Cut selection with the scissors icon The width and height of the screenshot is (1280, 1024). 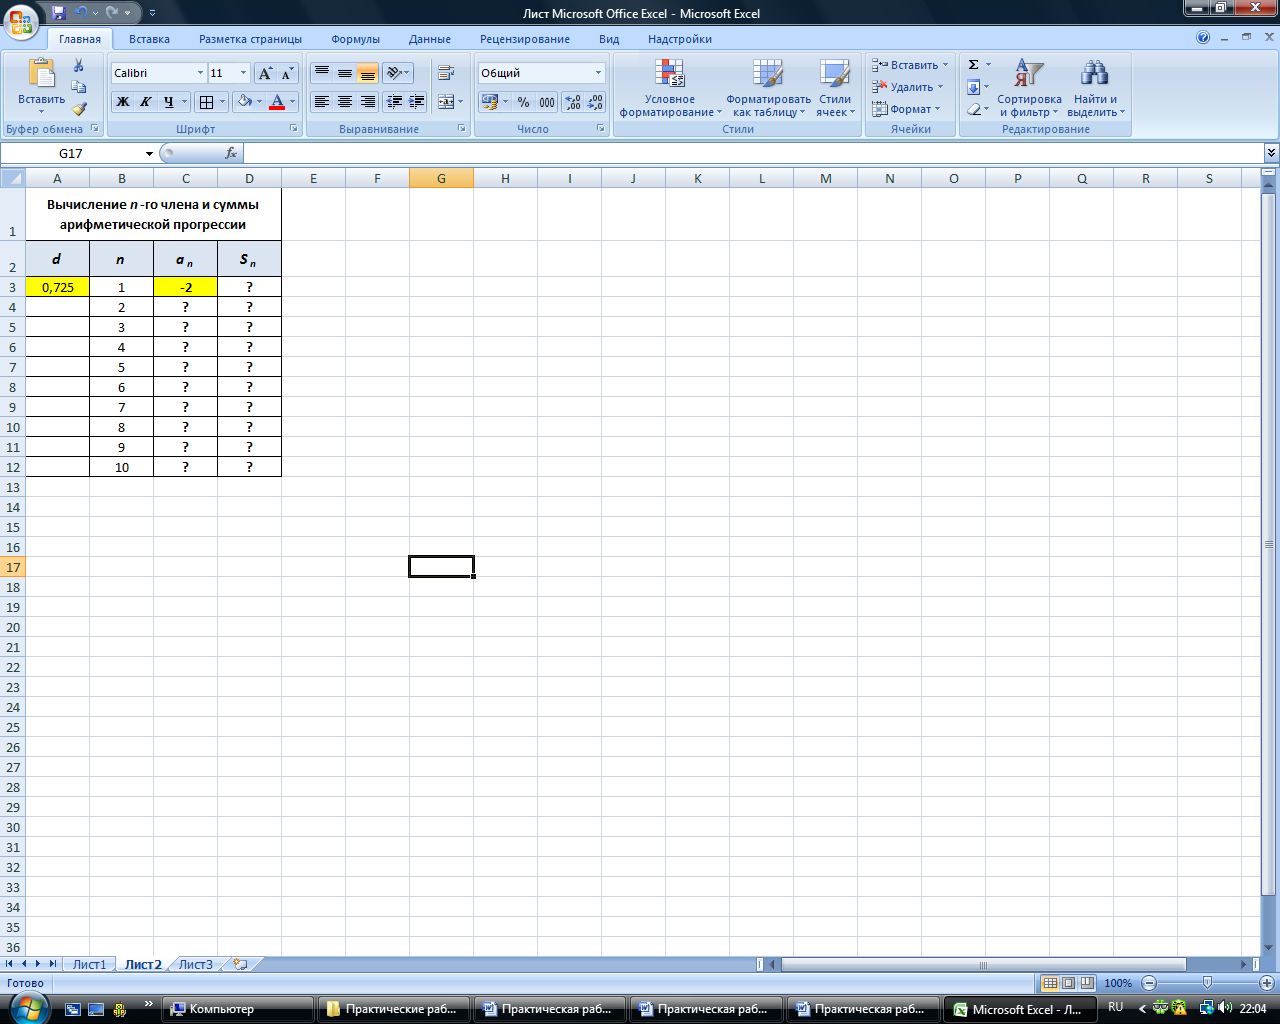(79, 65)
